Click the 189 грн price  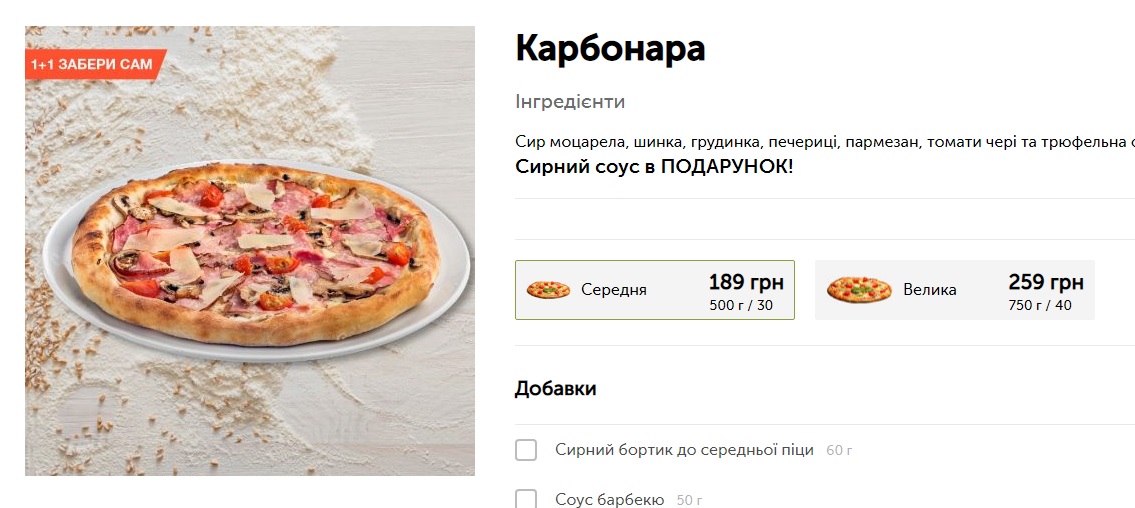point(746,282)
